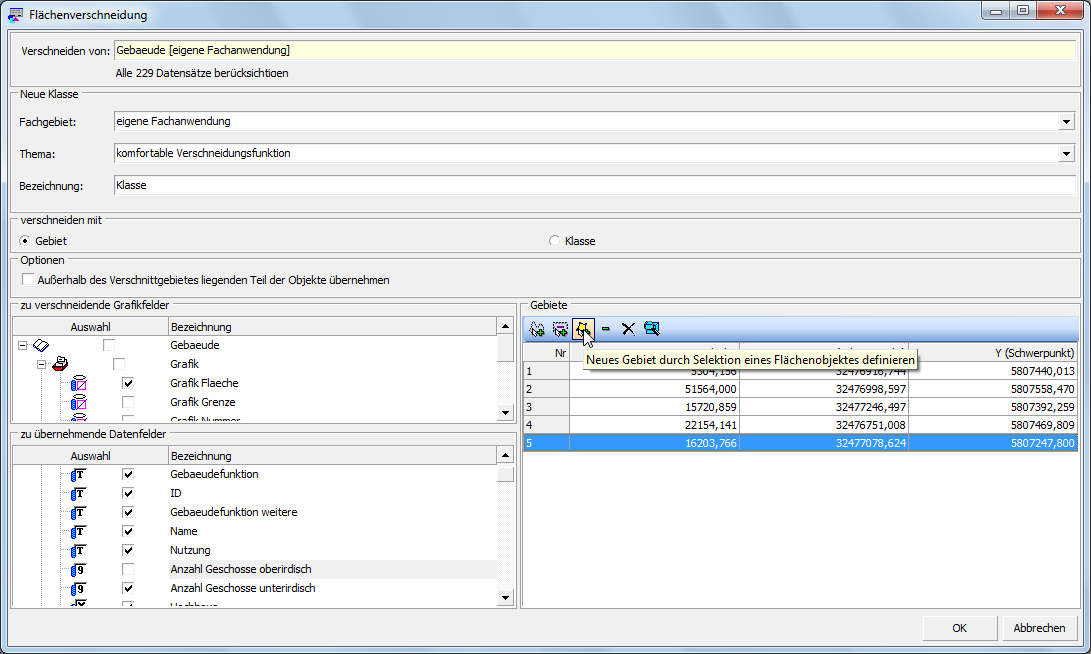Collapse the Grafik tree node
Image resolution: width=1091 pixels, height=654 pixels.
(x=42, y=364)
